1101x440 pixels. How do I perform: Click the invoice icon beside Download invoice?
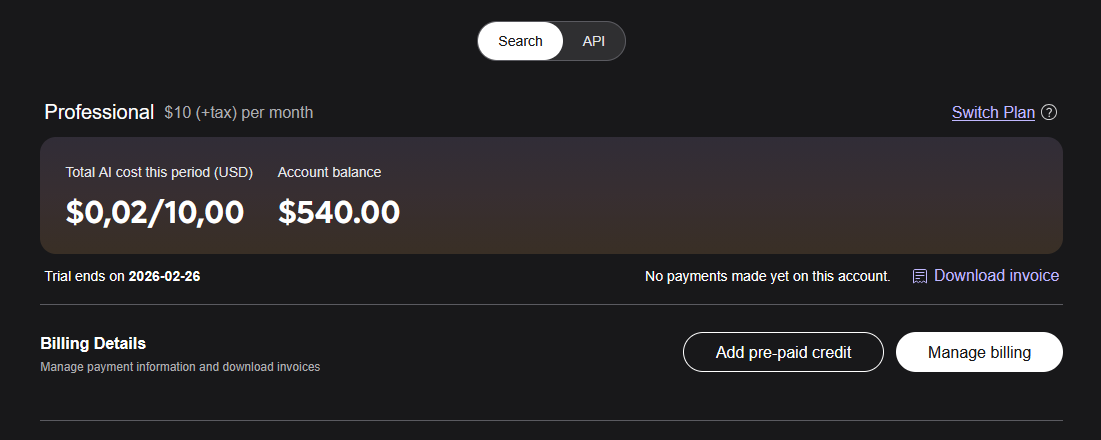coord(920,276)
